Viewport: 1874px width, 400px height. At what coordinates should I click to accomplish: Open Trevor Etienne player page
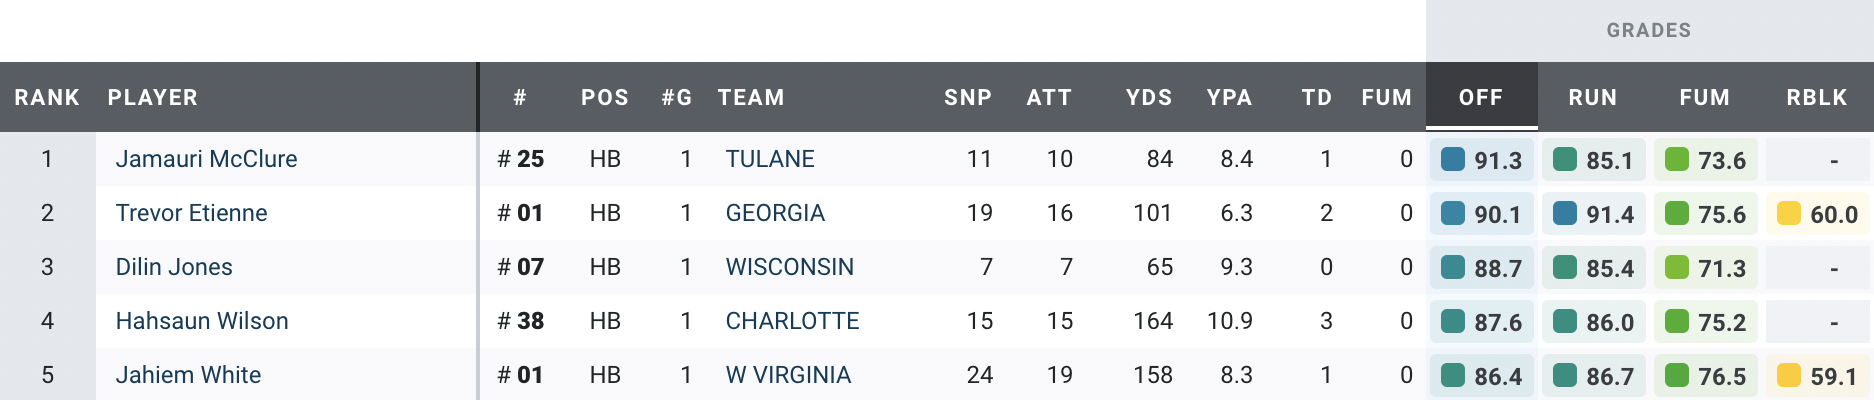[191, 213]
